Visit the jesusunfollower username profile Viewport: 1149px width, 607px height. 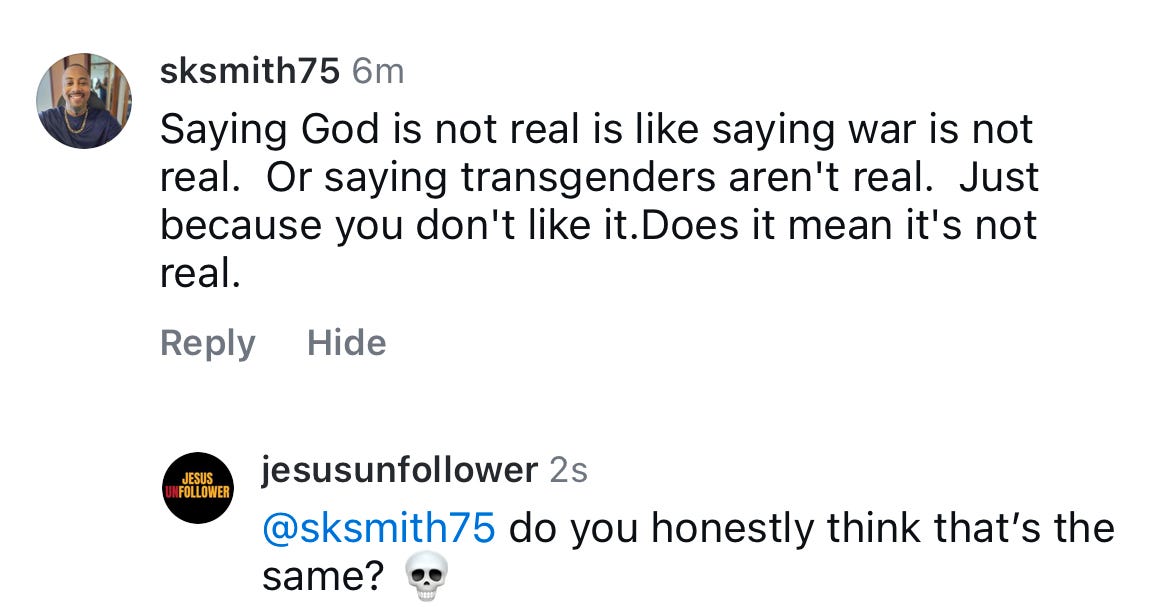point(398,470)
